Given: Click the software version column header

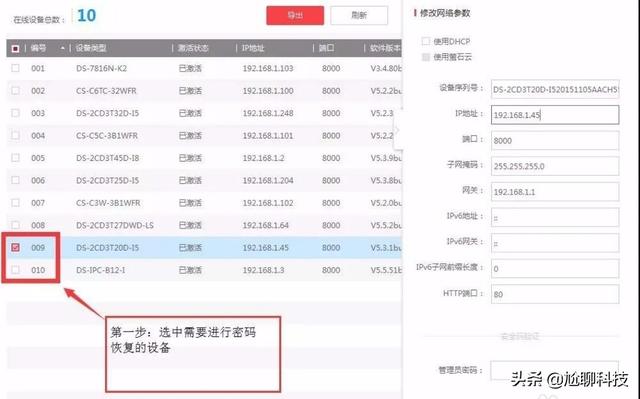Looking at the screenshot, I should pyautogui.click(x=385, y=48).
